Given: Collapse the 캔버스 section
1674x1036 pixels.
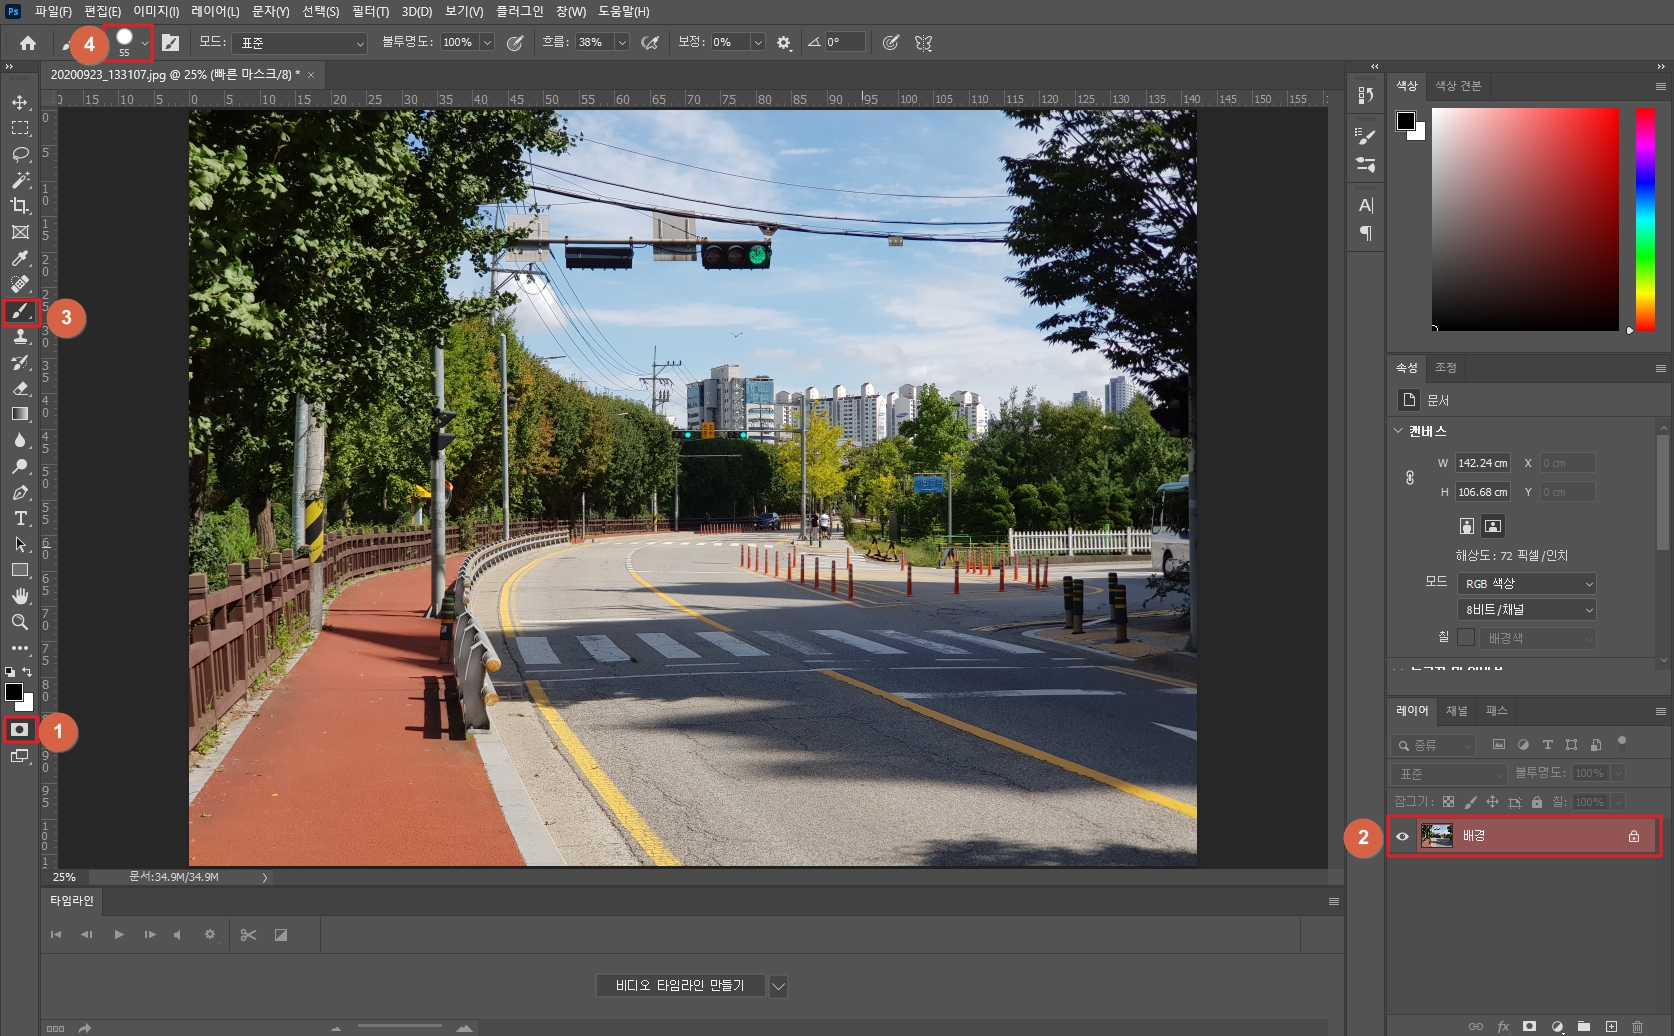Looking at the screenshot, I should click(1398, 431).
